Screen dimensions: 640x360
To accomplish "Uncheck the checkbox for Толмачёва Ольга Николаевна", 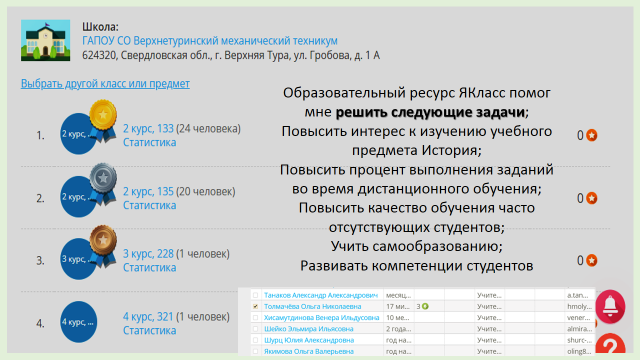I will pos(256,306).
